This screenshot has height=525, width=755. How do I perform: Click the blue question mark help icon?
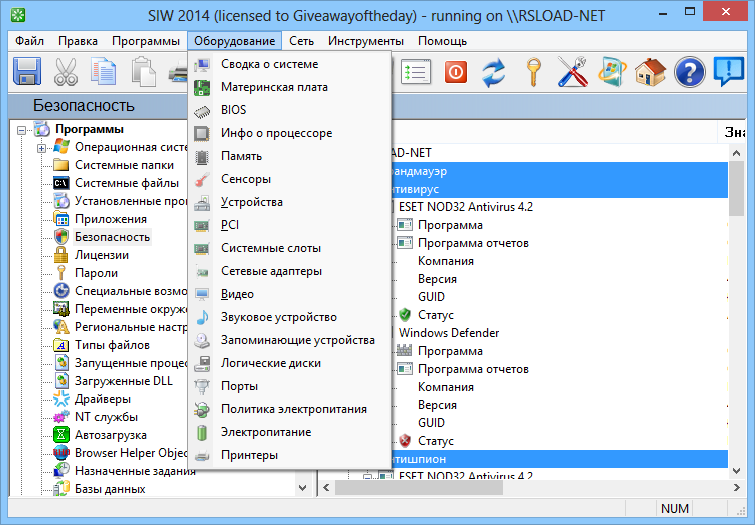690,72
